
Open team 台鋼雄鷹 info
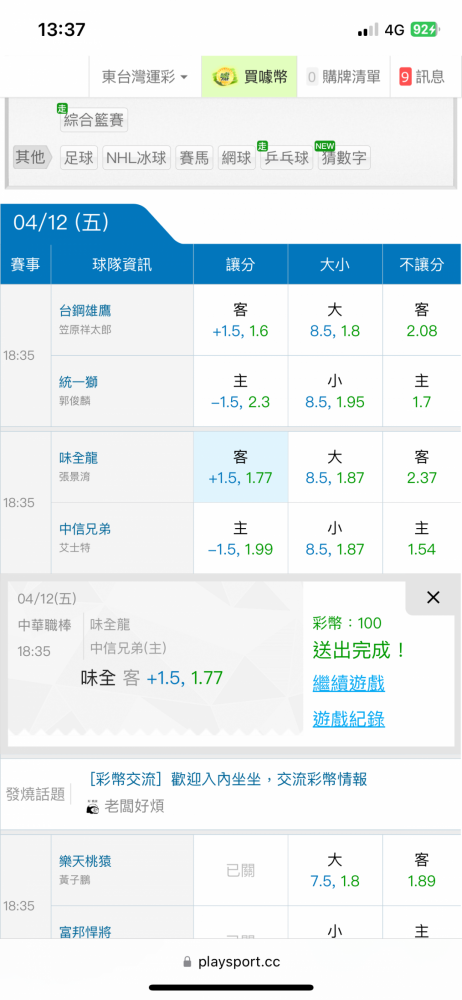point(86,310)
